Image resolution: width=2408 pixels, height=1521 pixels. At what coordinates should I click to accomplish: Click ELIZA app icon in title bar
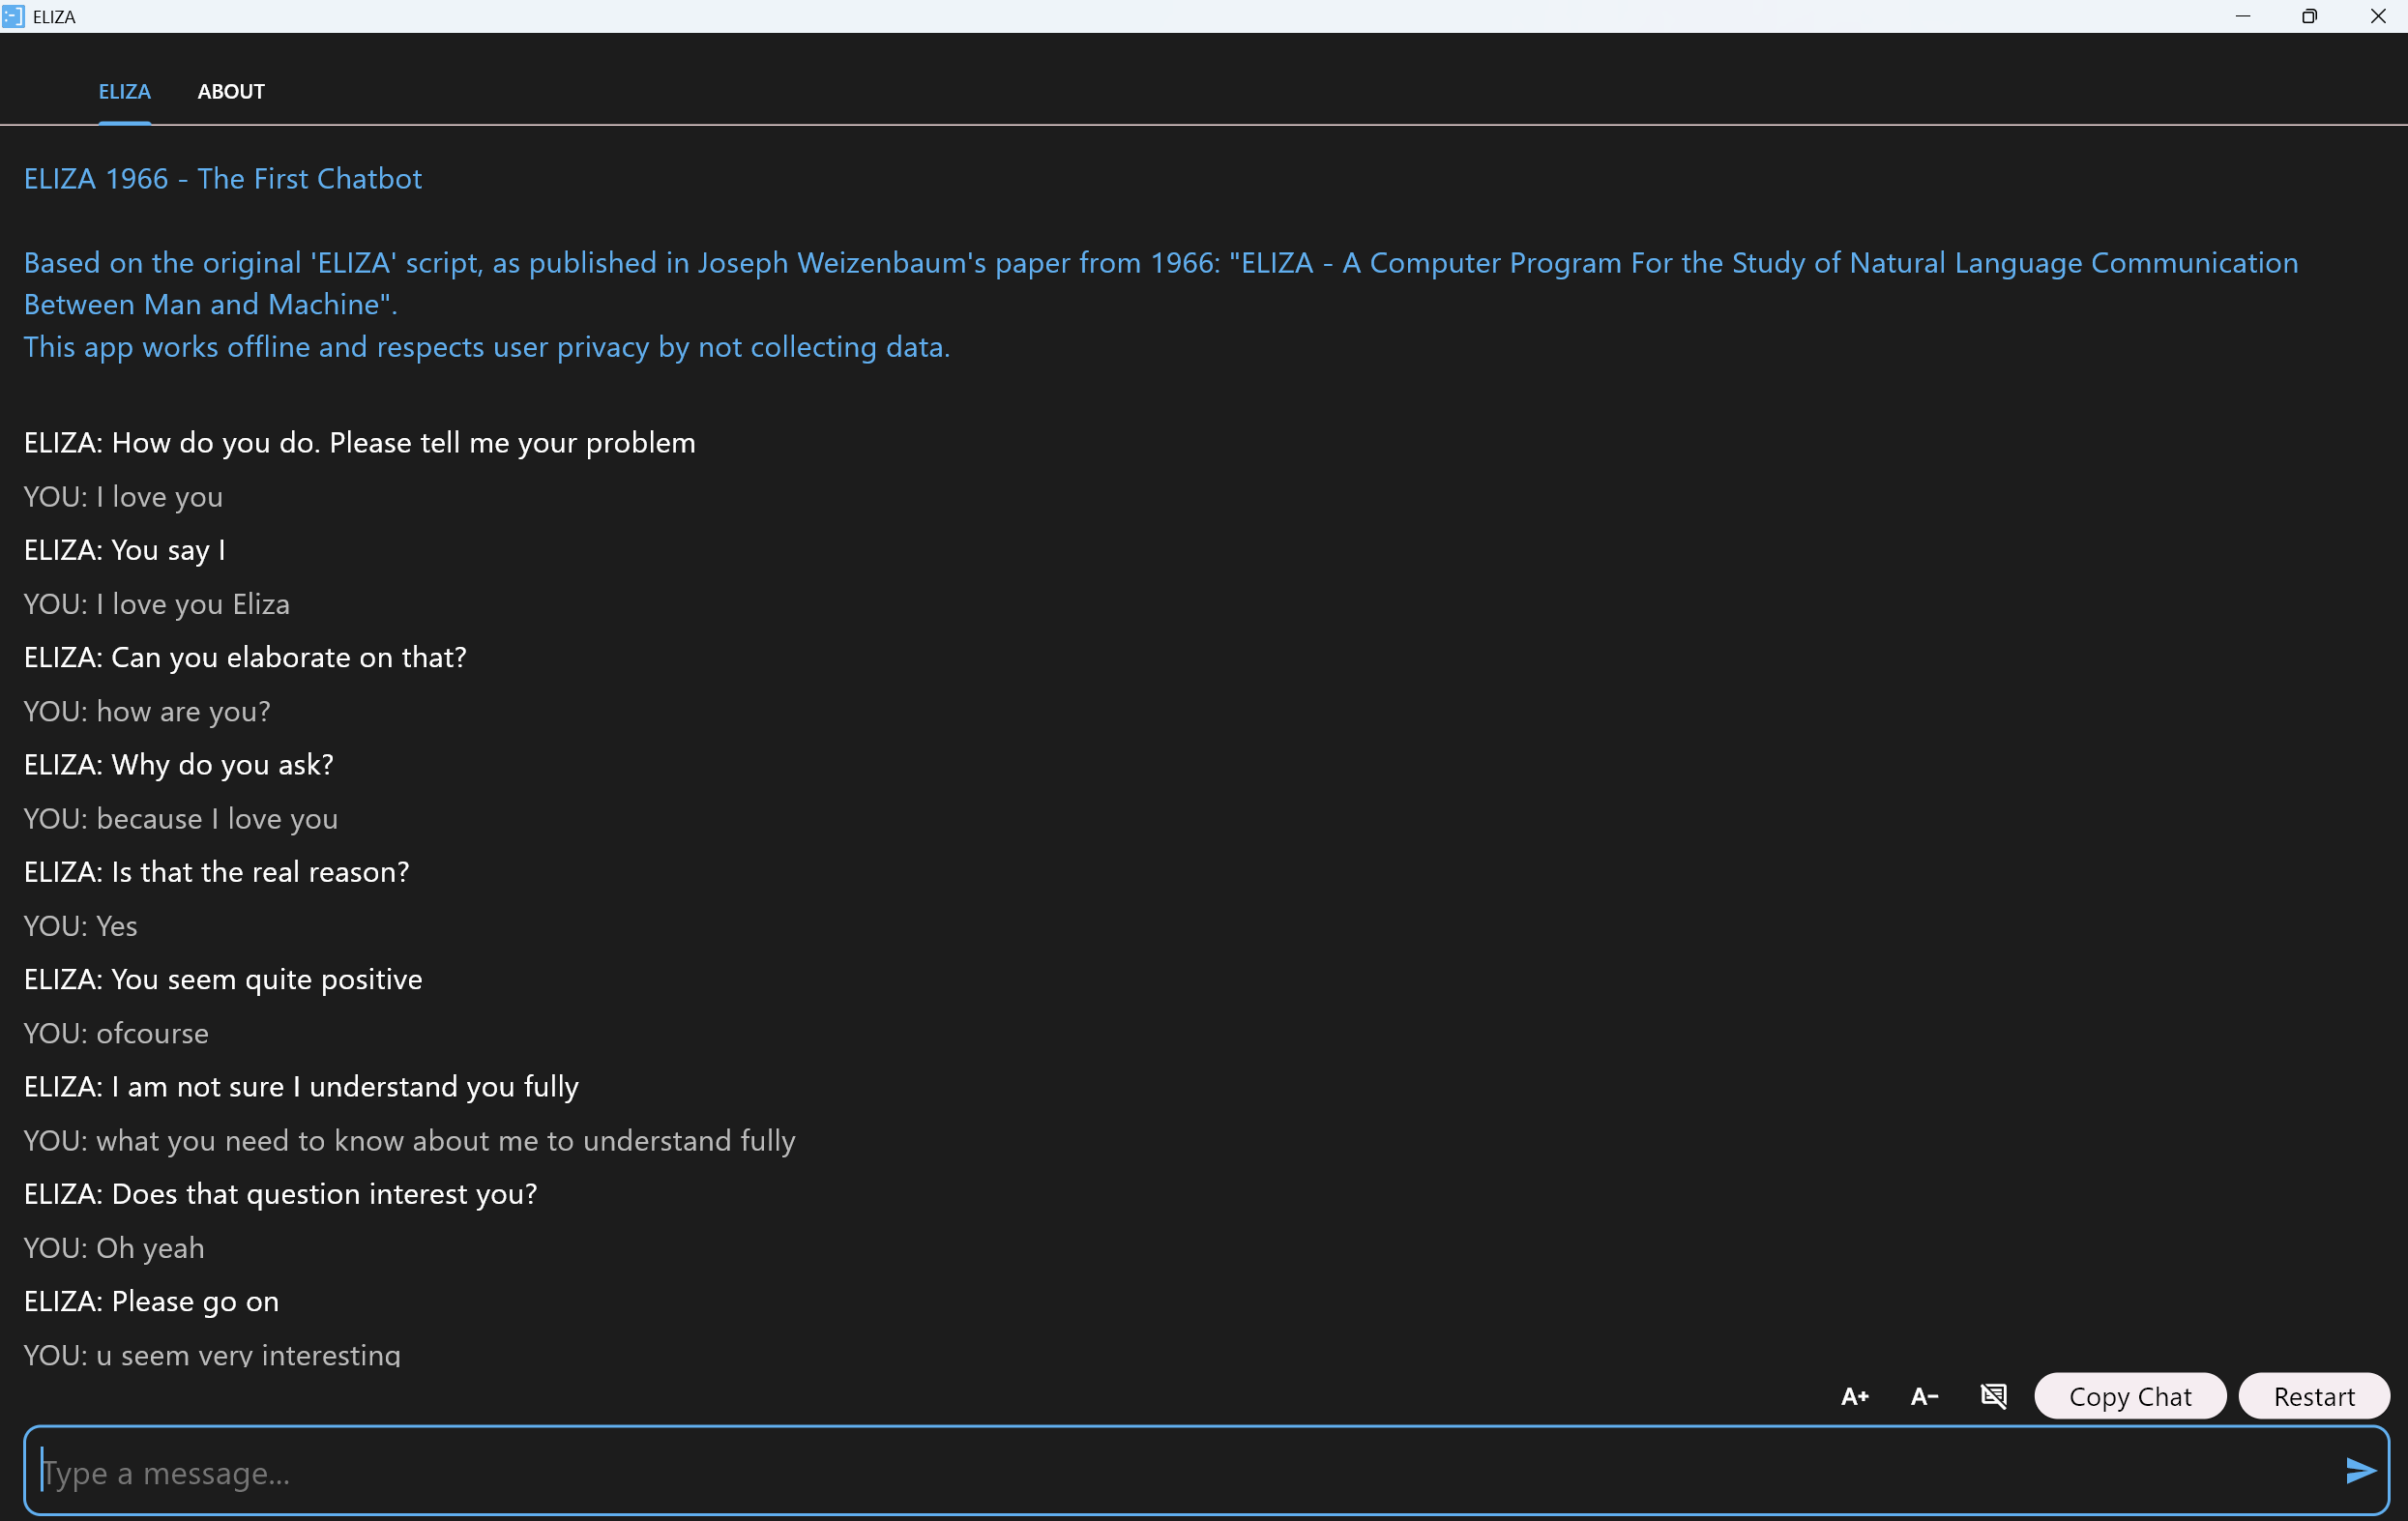point(13,16)
